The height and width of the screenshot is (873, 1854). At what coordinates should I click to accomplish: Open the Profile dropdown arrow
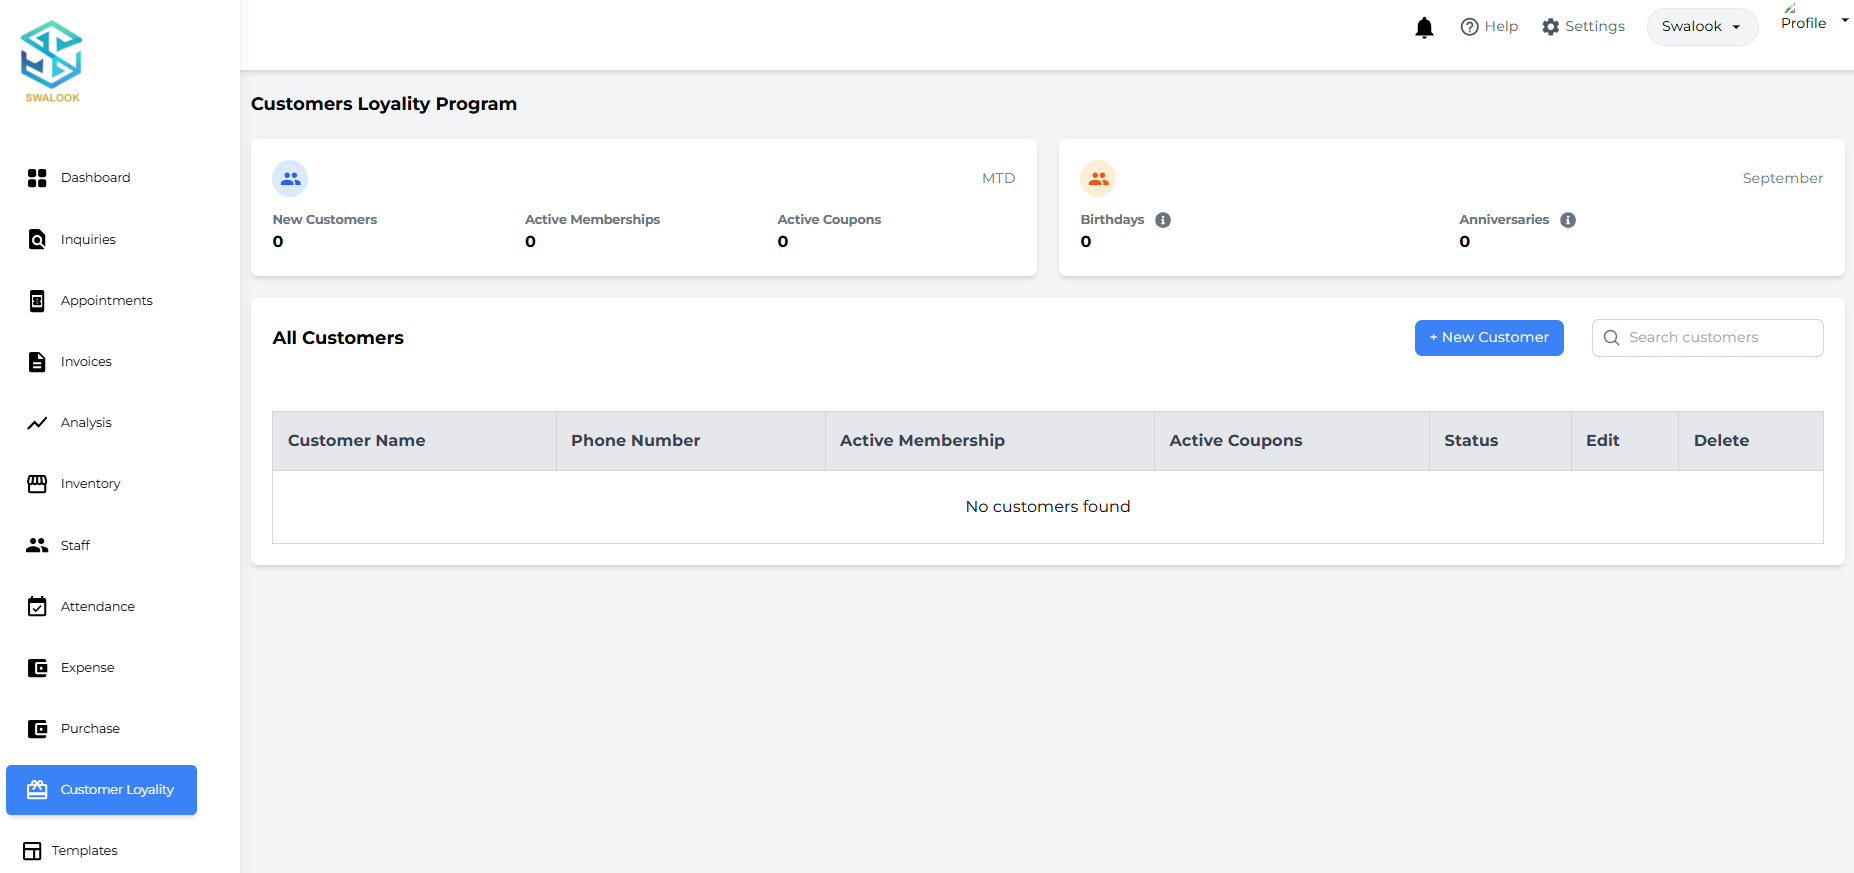(1844, 20)
